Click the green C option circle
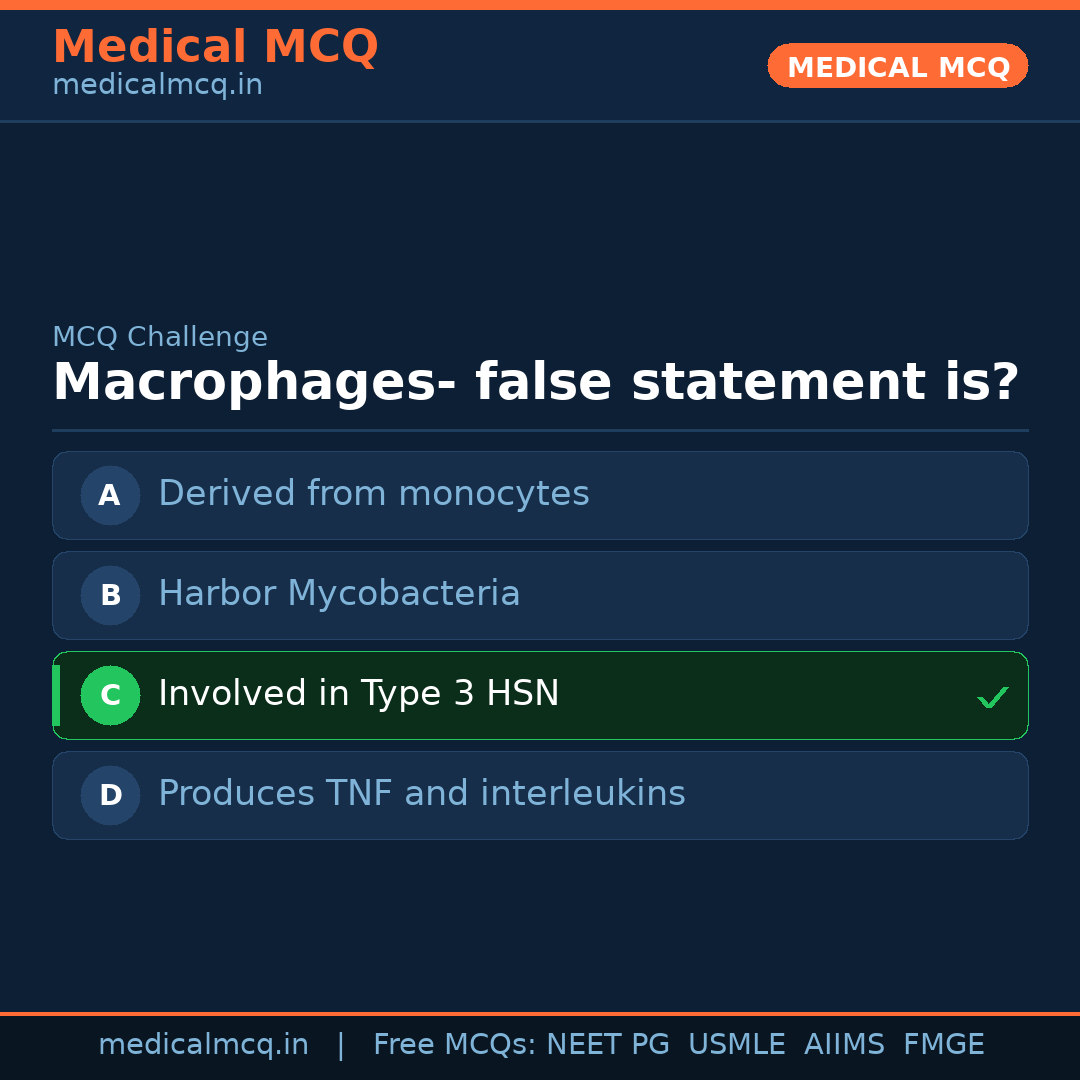The height and width of the screenshot is (1080, 1080). [110, 695]
